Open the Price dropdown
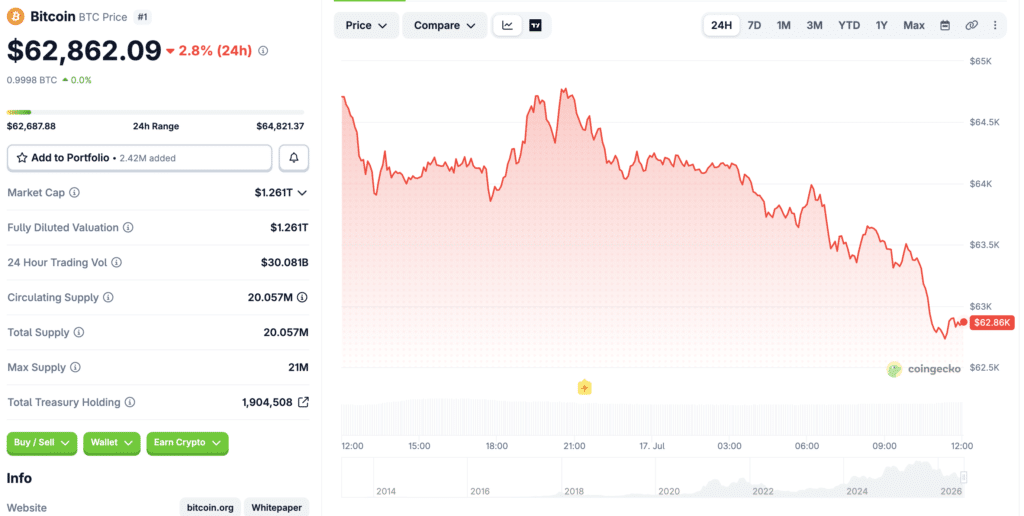Screen dimensions: 1024x516 pos(366,25)
